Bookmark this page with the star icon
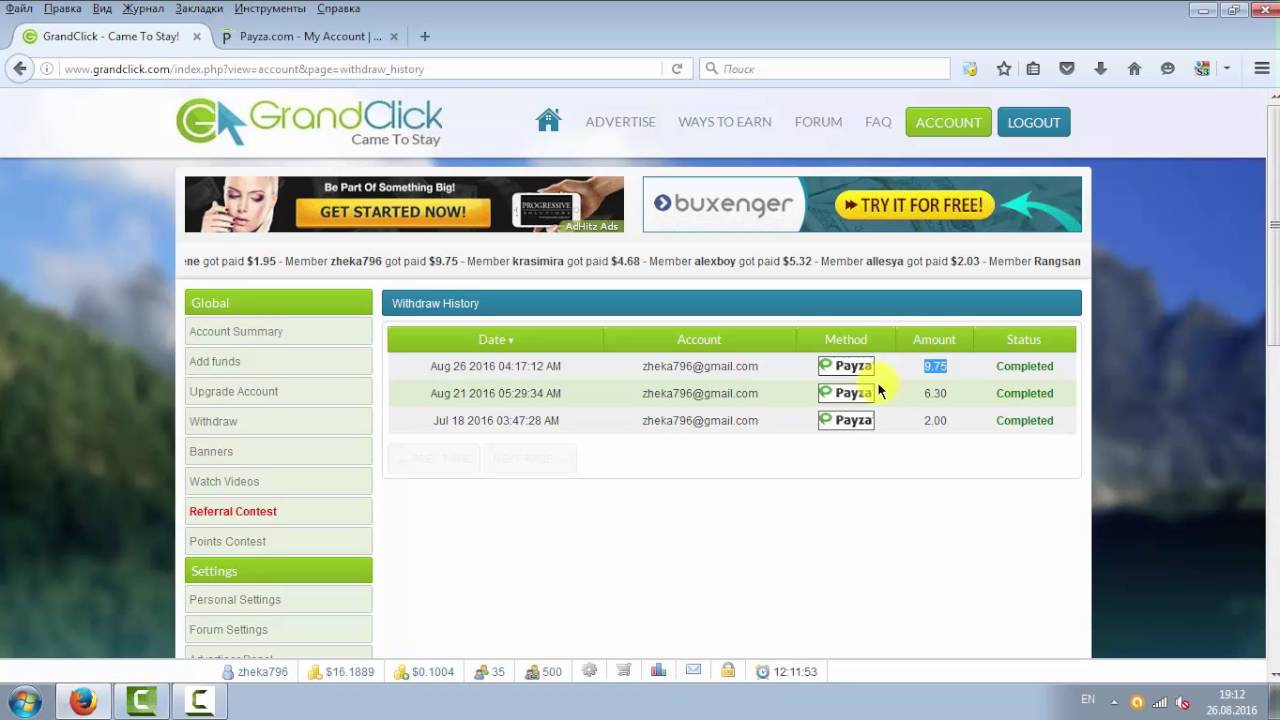Image resolution: width=1280 pixels, height=720 pixels. click(x=1003, y=69)
